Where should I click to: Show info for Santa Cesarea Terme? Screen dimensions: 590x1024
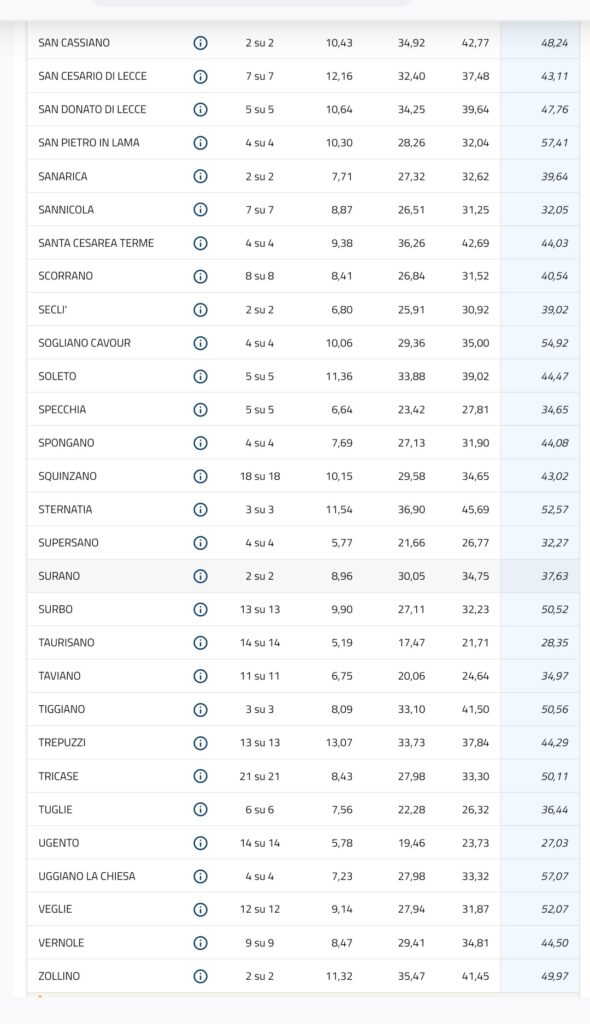pyautogui.click(x=201, y=243)
